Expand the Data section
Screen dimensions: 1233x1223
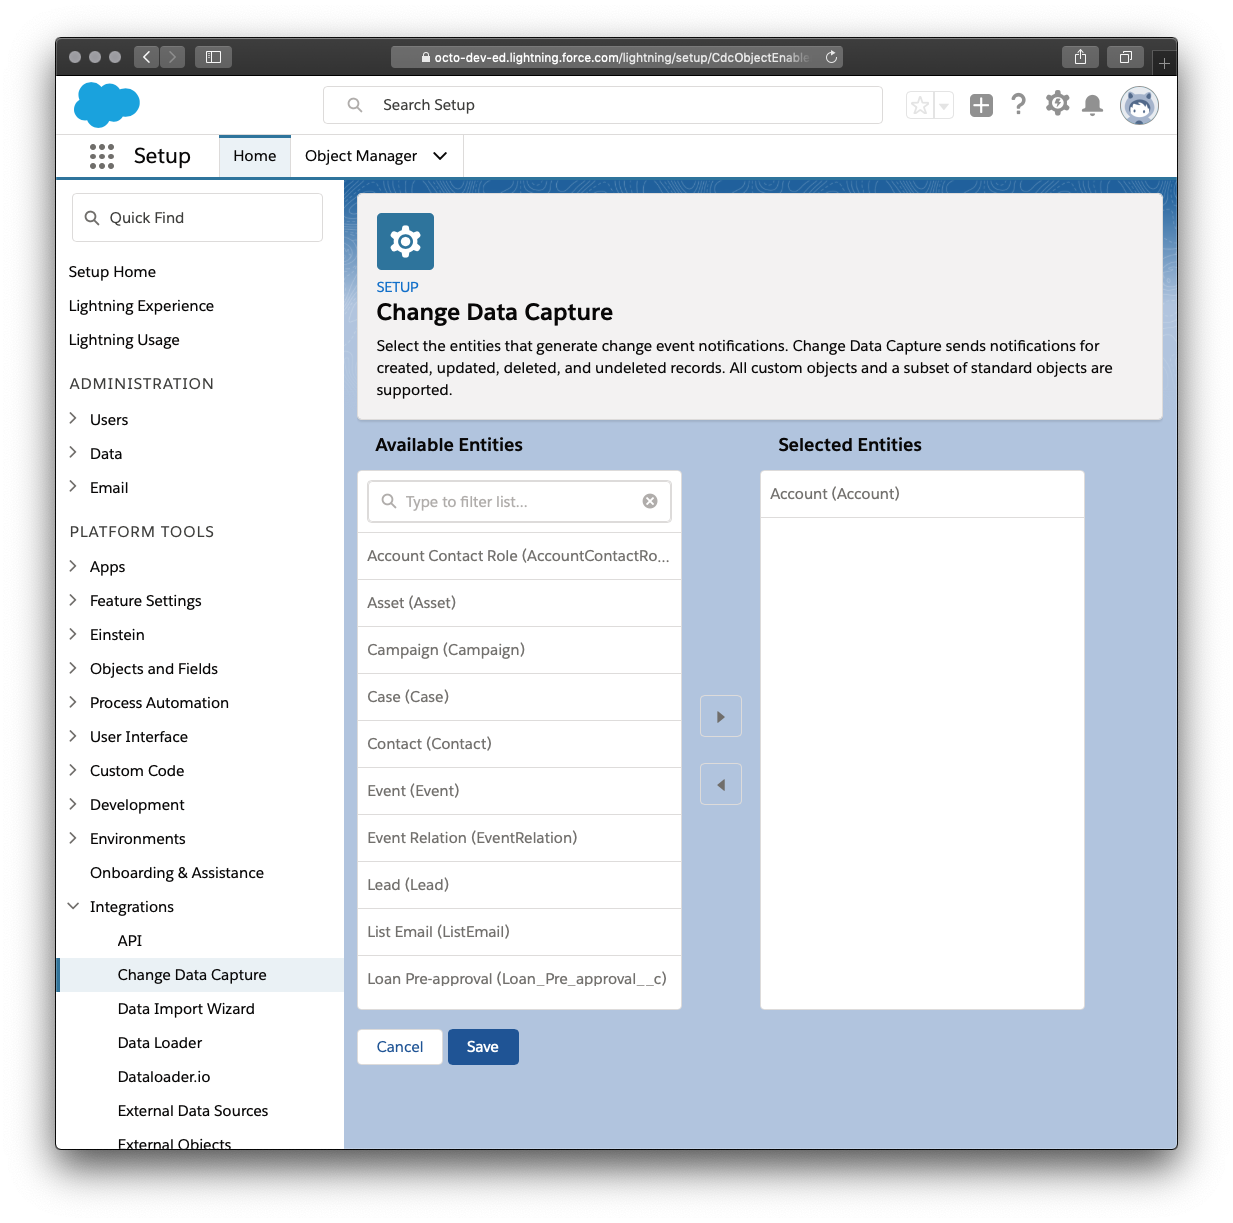click(x=73, y=453)
